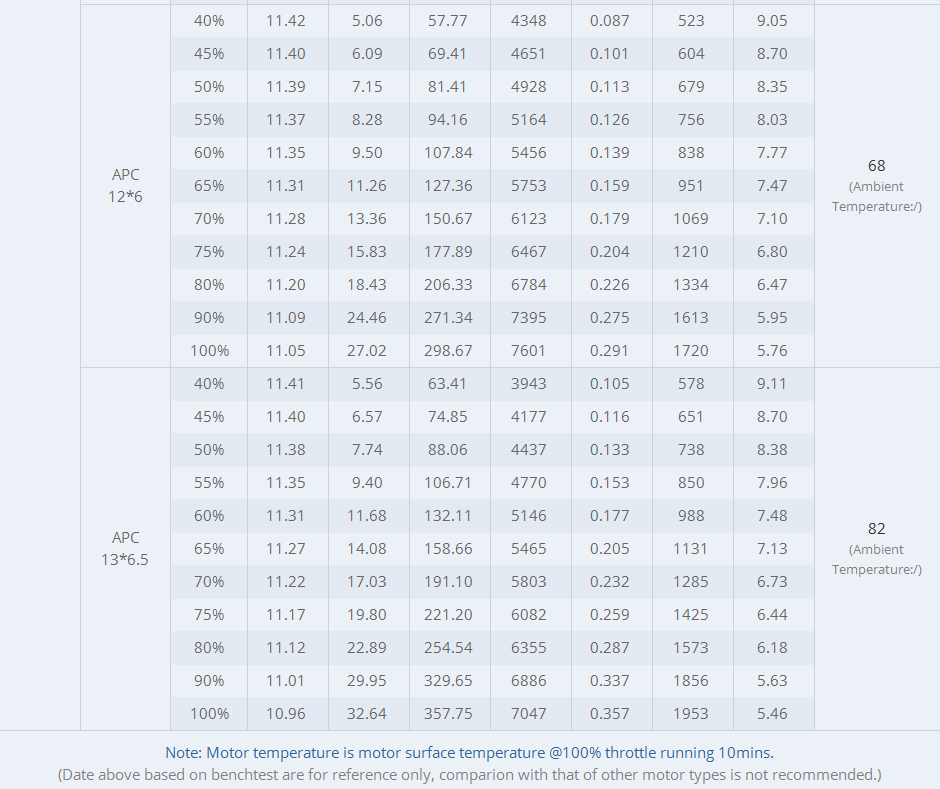The width and height of the screenshot is (940, 789).
Task: Select the 4348 RPM cell
Action: pyautogui.click(x=529, y=21)
